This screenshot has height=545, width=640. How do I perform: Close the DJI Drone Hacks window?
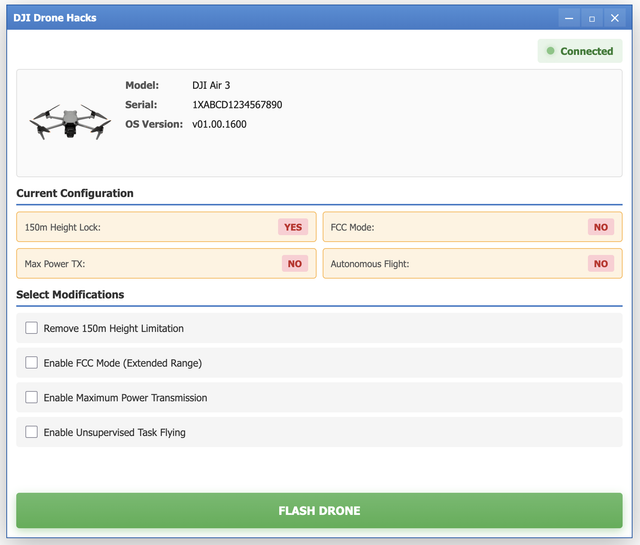615,18
